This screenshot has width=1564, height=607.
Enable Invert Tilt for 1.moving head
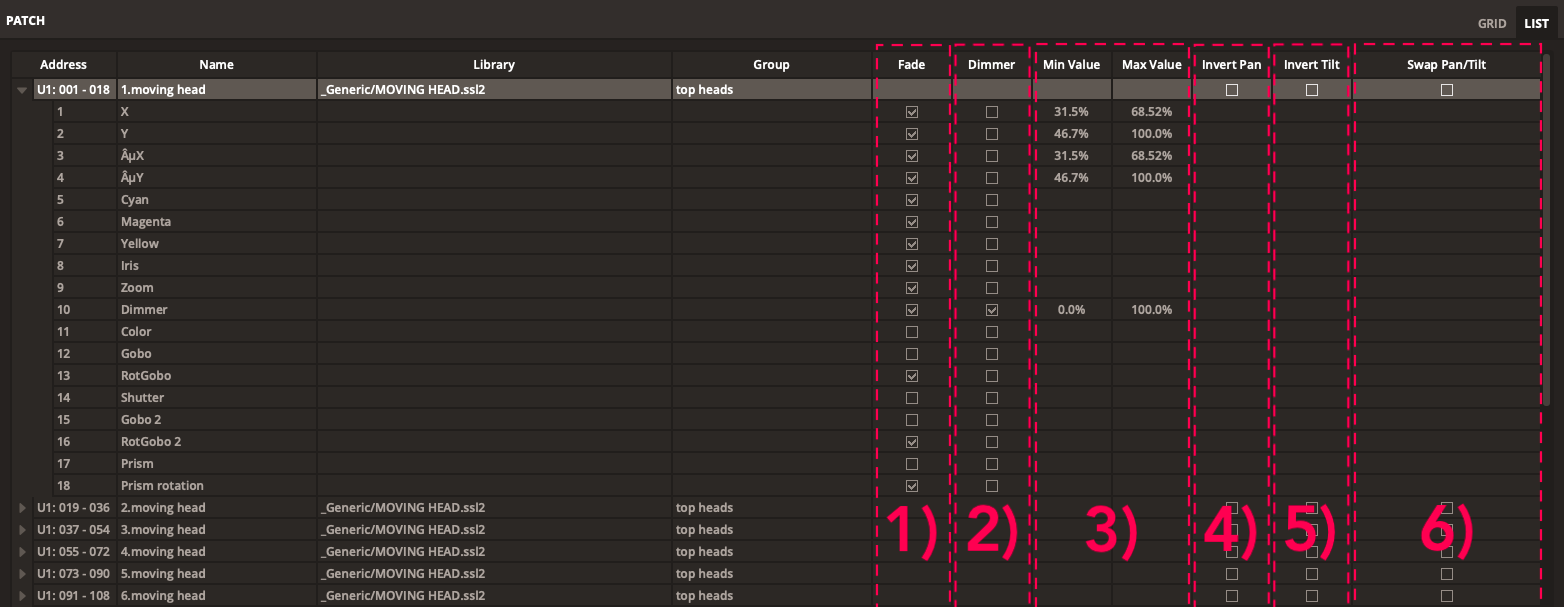point(1311,90)
